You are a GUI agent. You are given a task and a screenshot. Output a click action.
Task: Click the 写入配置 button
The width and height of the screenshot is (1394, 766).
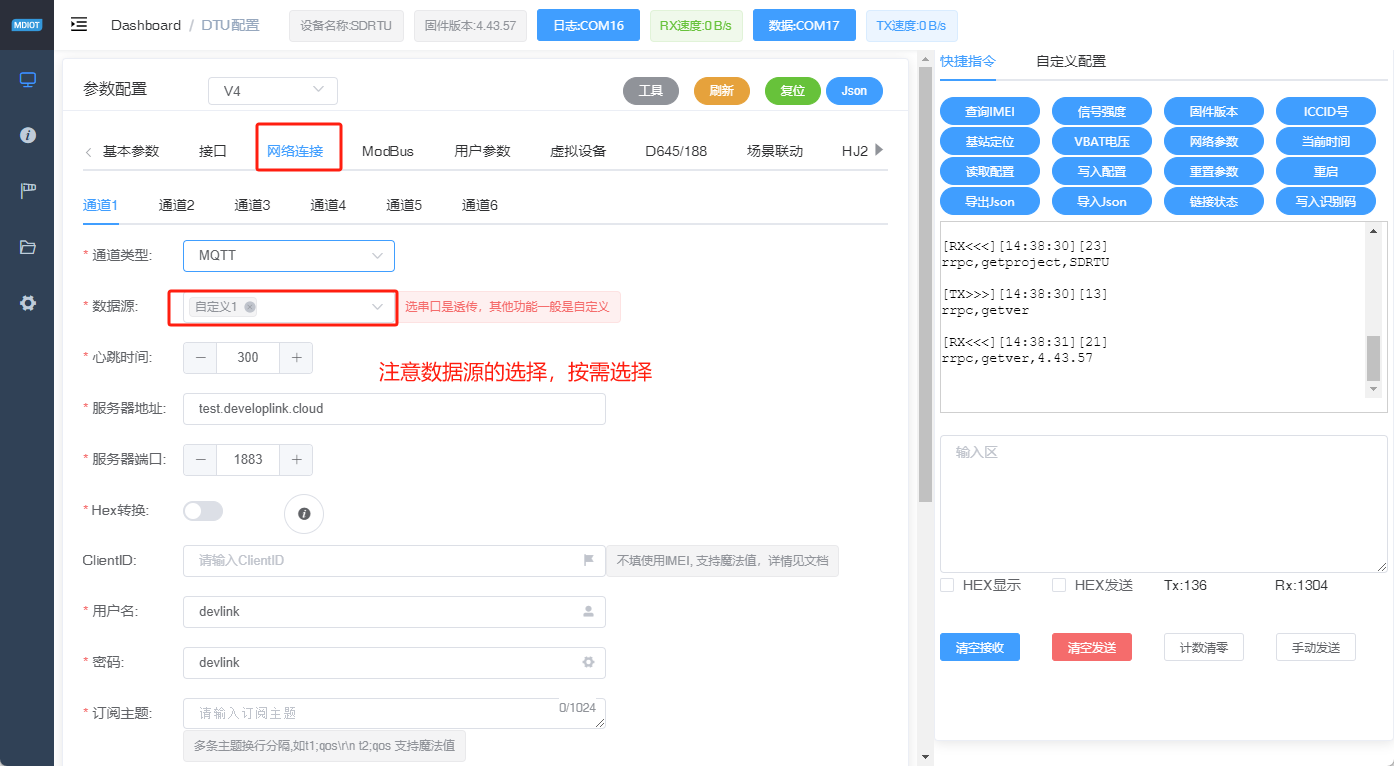[x=1102, y=171]
